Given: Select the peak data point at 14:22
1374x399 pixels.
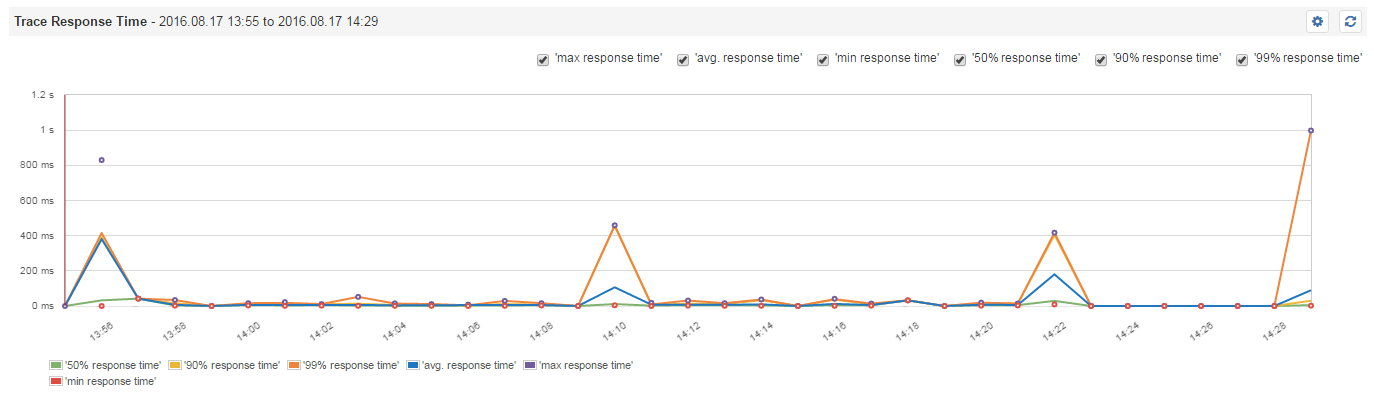Looking at the screenshot, I should click(1054, 233).
